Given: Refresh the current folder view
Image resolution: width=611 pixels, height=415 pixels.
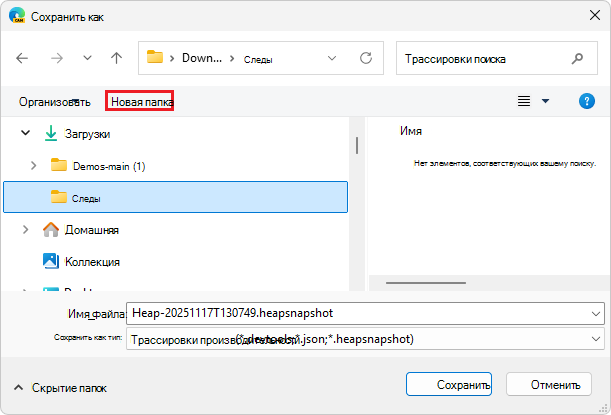Looking at the screenshot, I should 366,58.
